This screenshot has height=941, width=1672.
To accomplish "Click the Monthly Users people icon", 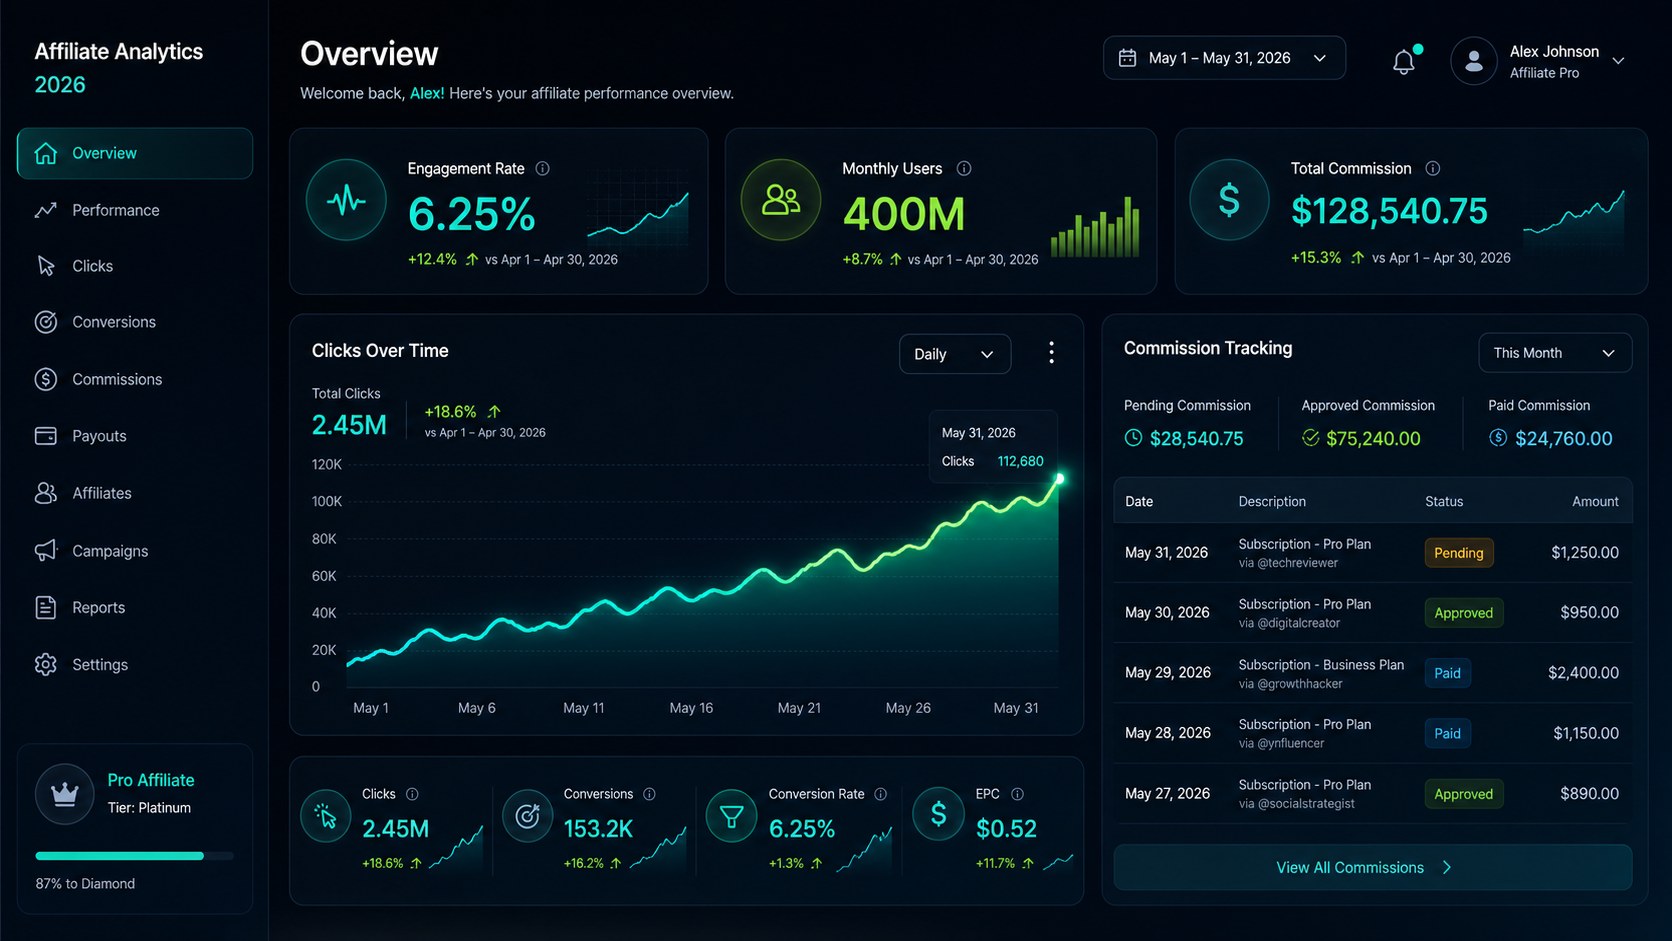I will pos(780,200).
